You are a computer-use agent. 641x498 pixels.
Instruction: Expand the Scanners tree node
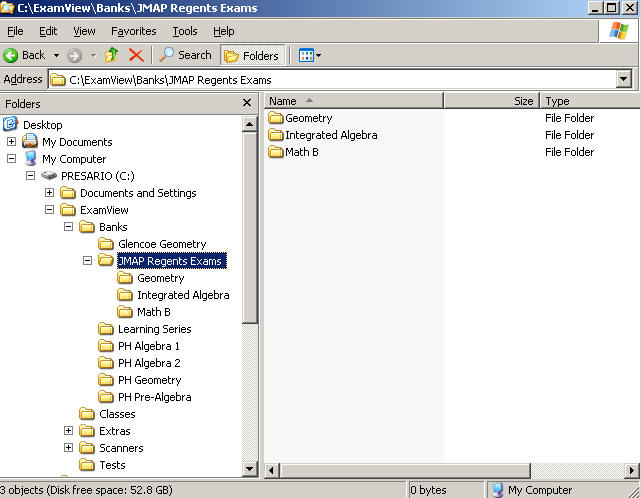68,448
